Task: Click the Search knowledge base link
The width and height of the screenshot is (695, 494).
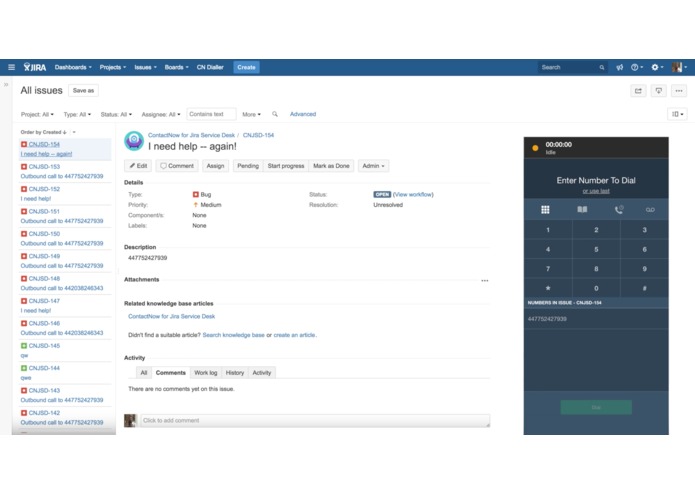Action: 233,335
